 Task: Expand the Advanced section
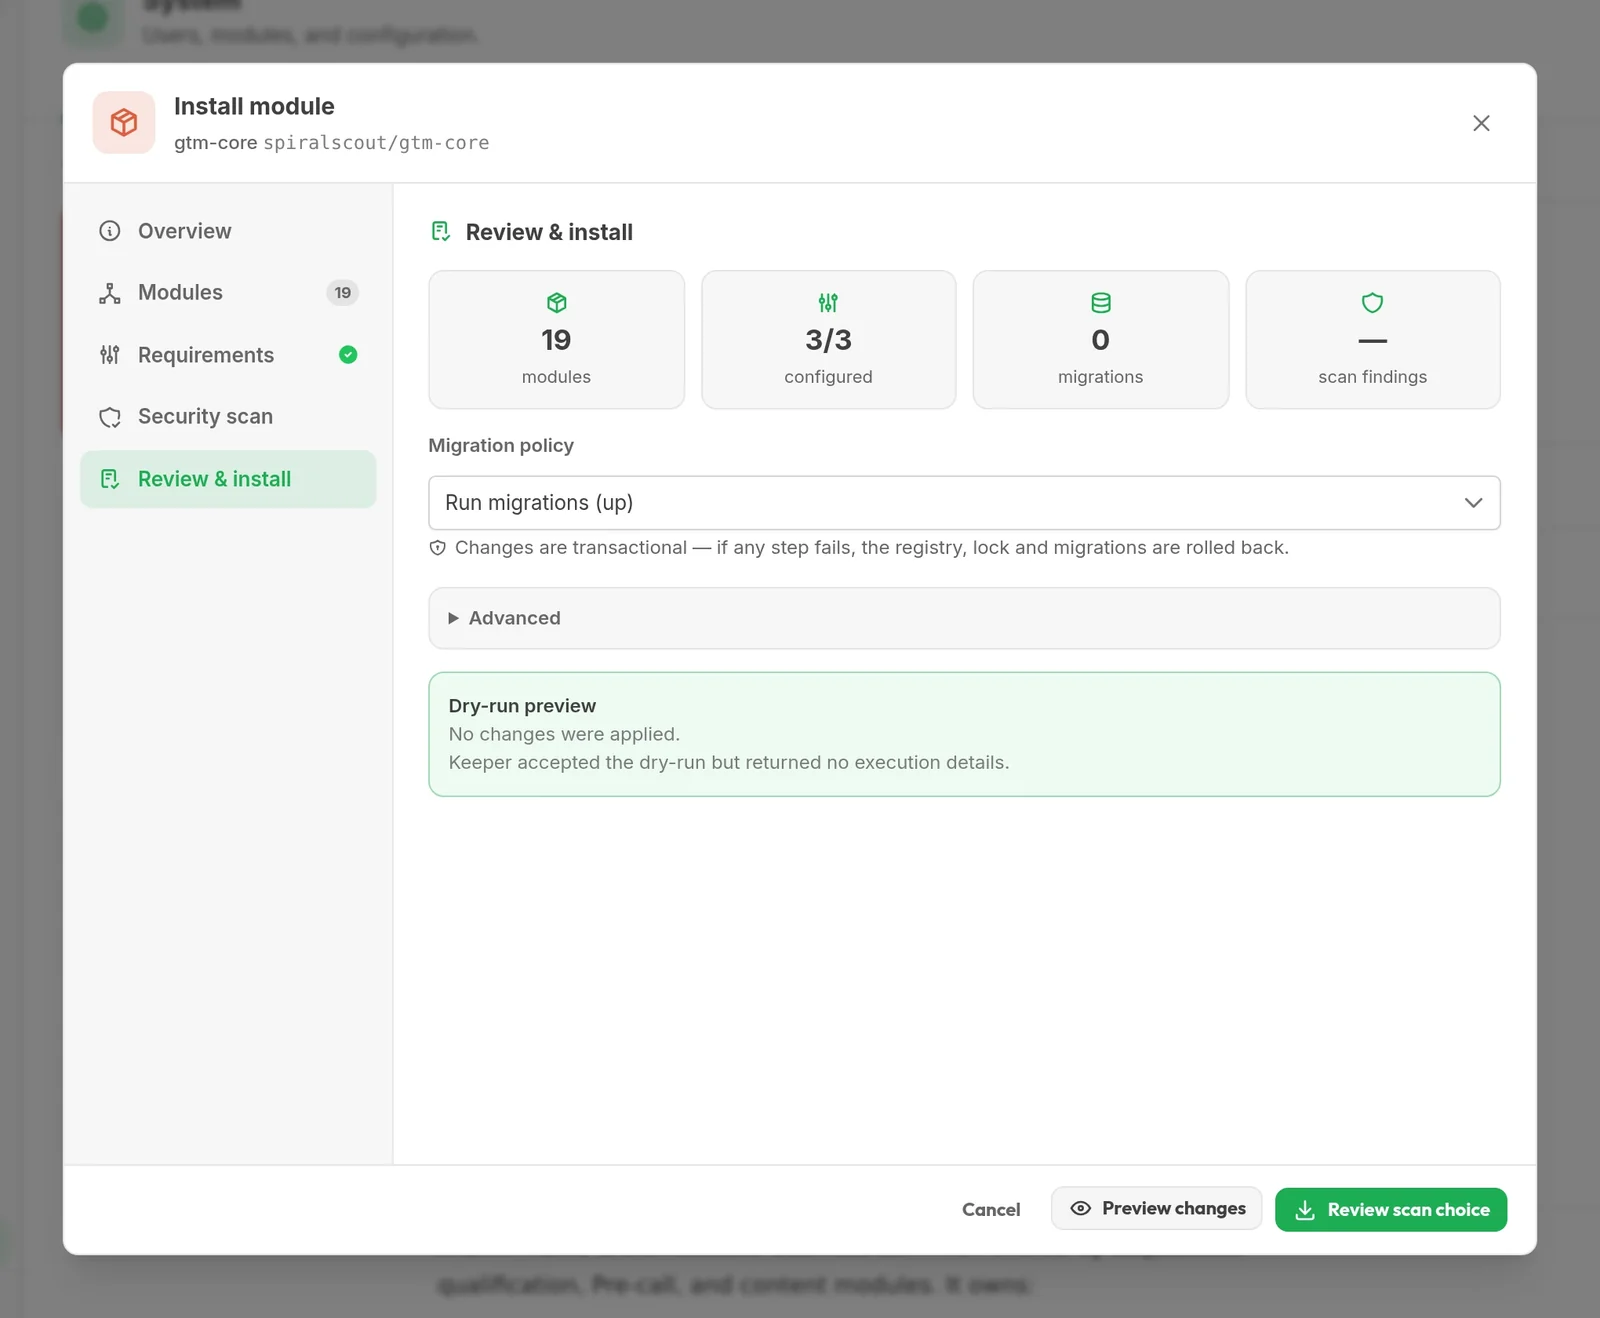pyautogui.click(x=964, y=618)
